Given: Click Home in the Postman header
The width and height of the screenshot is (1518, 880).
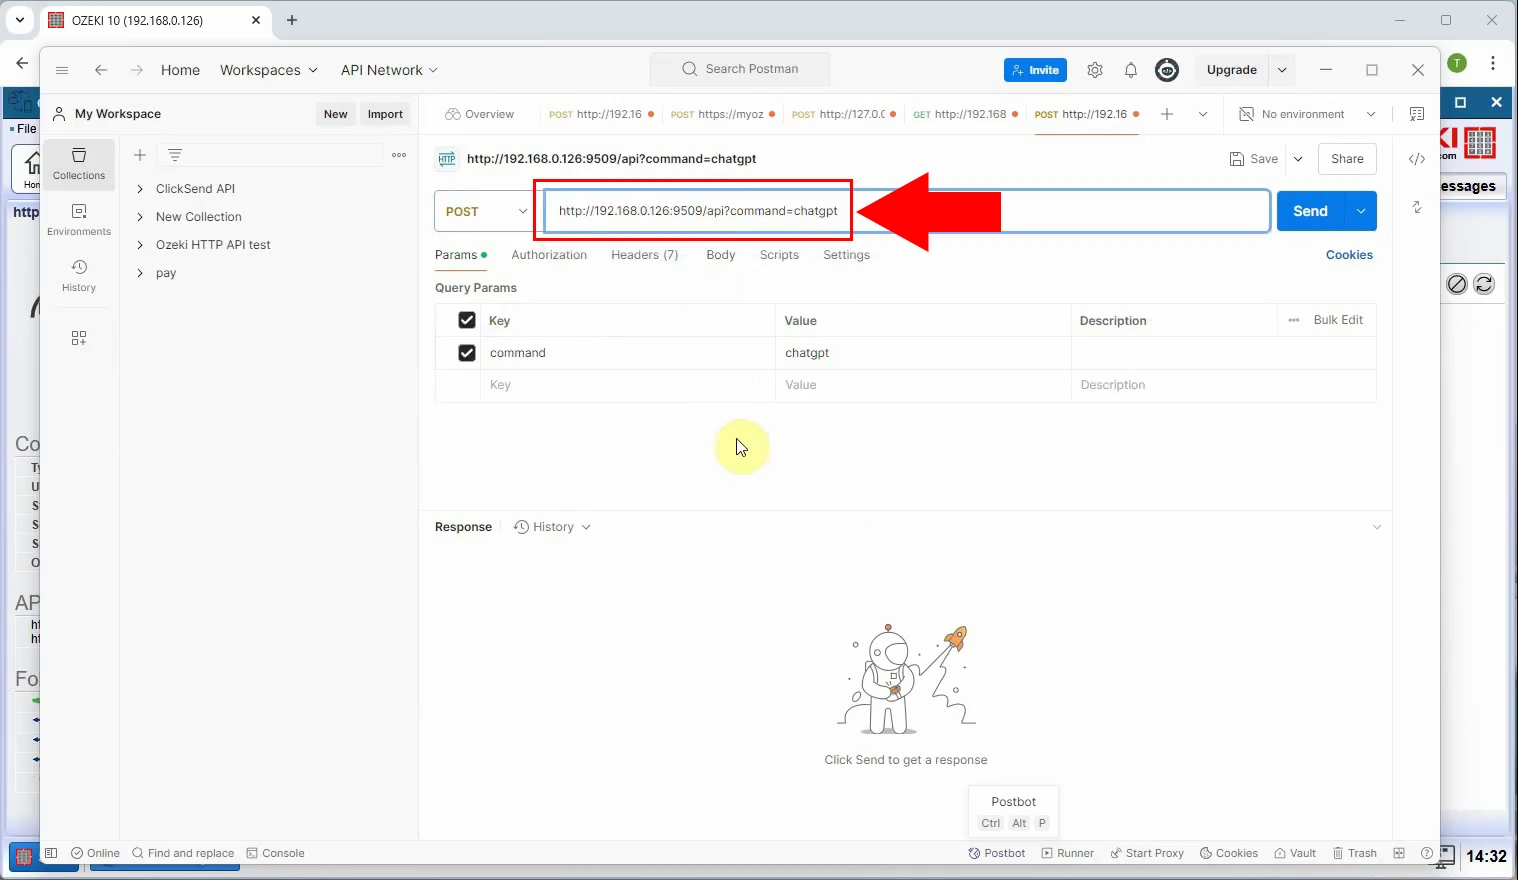Looking at the screenshot, I should click(x=180, y=70).
